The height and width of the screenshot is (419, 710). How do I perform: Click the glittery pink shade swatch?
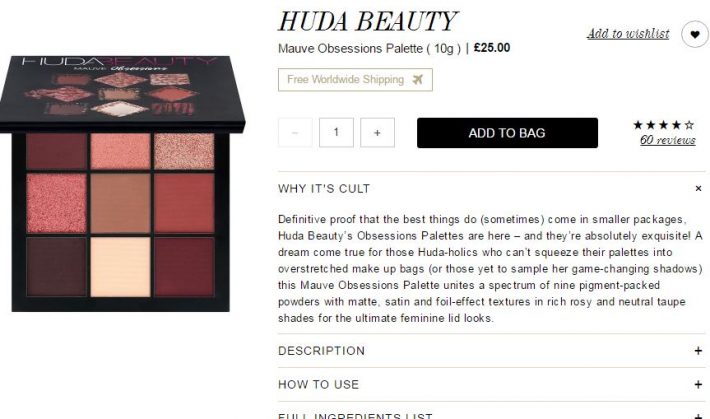(57, 203)
